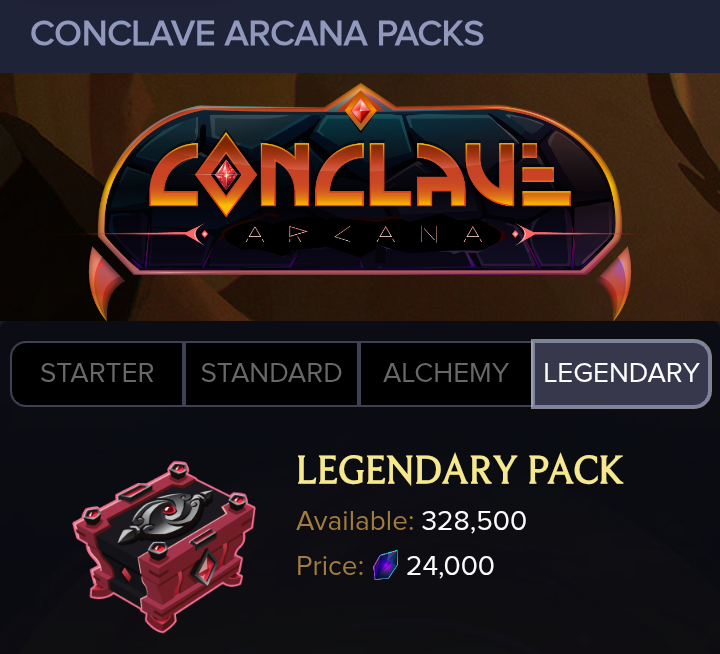The height and width of the screenshot is (654, 720).
Task: Click the Conclave Arcana logo banner
Action: point(360,201)
